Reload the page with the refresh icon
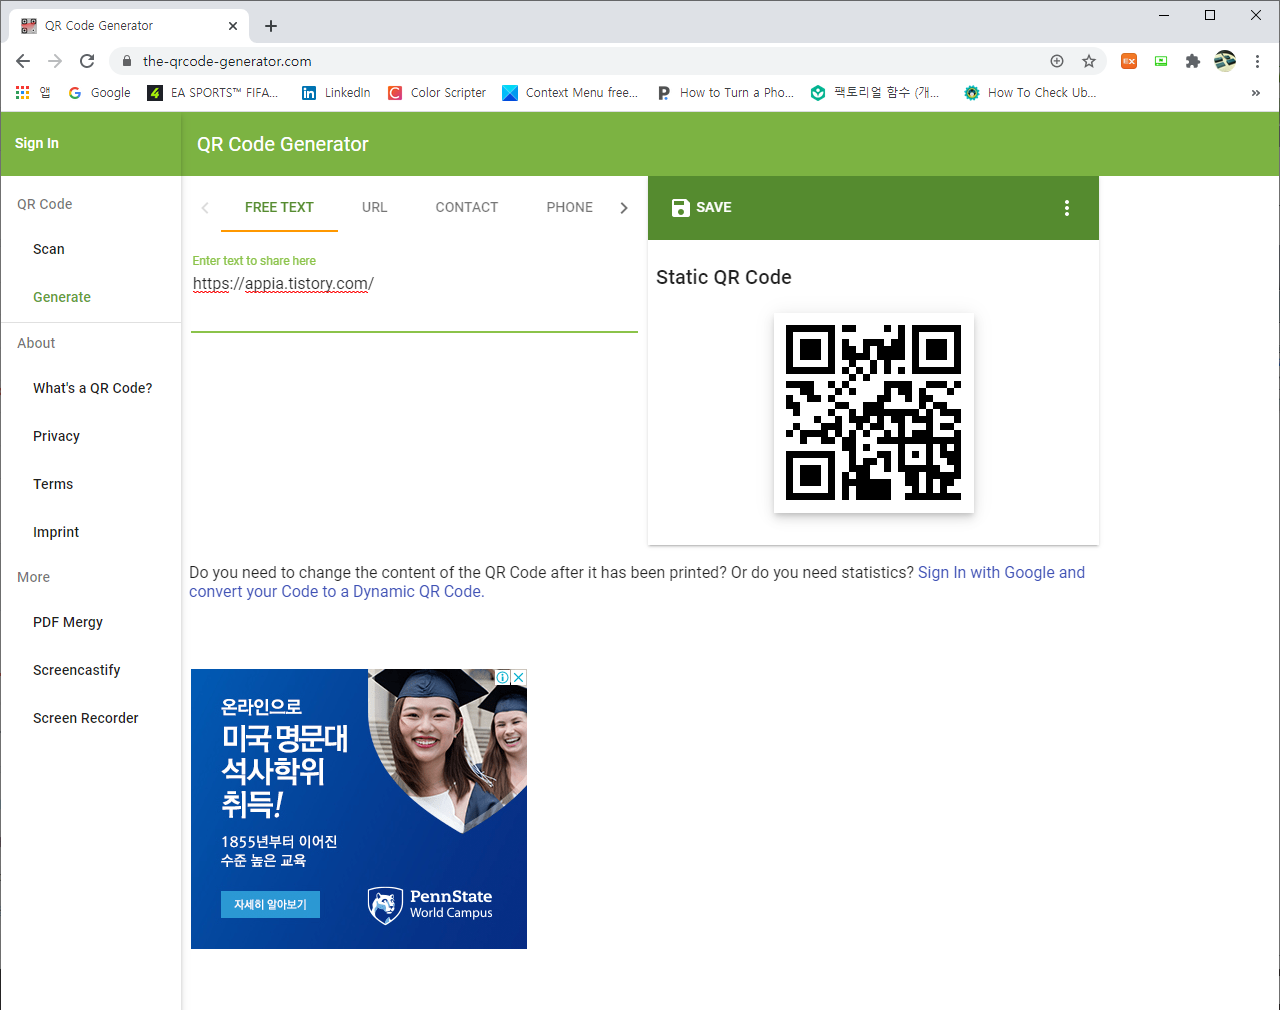The image size is (1280, 1010). pyautogui.click(x=87, y=61)
